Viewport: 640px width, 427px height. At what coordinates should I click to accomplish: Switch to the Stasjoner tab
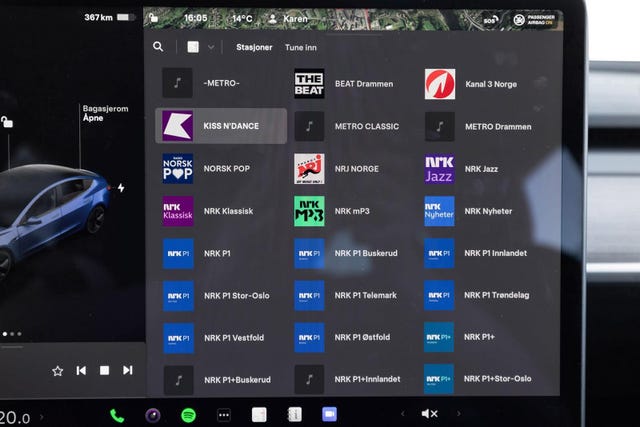pos(254,47)
